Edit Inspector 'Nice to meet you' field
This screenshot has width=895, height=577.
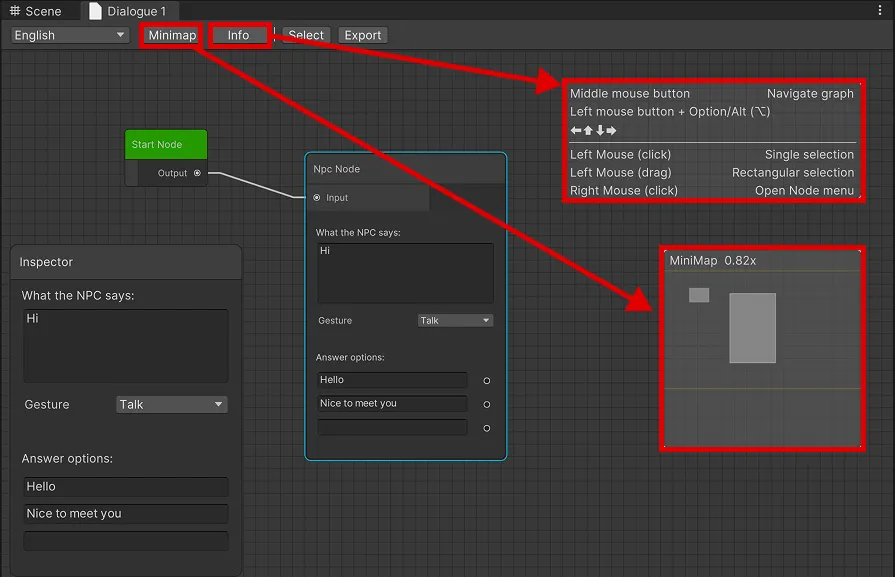pos(126,514)
